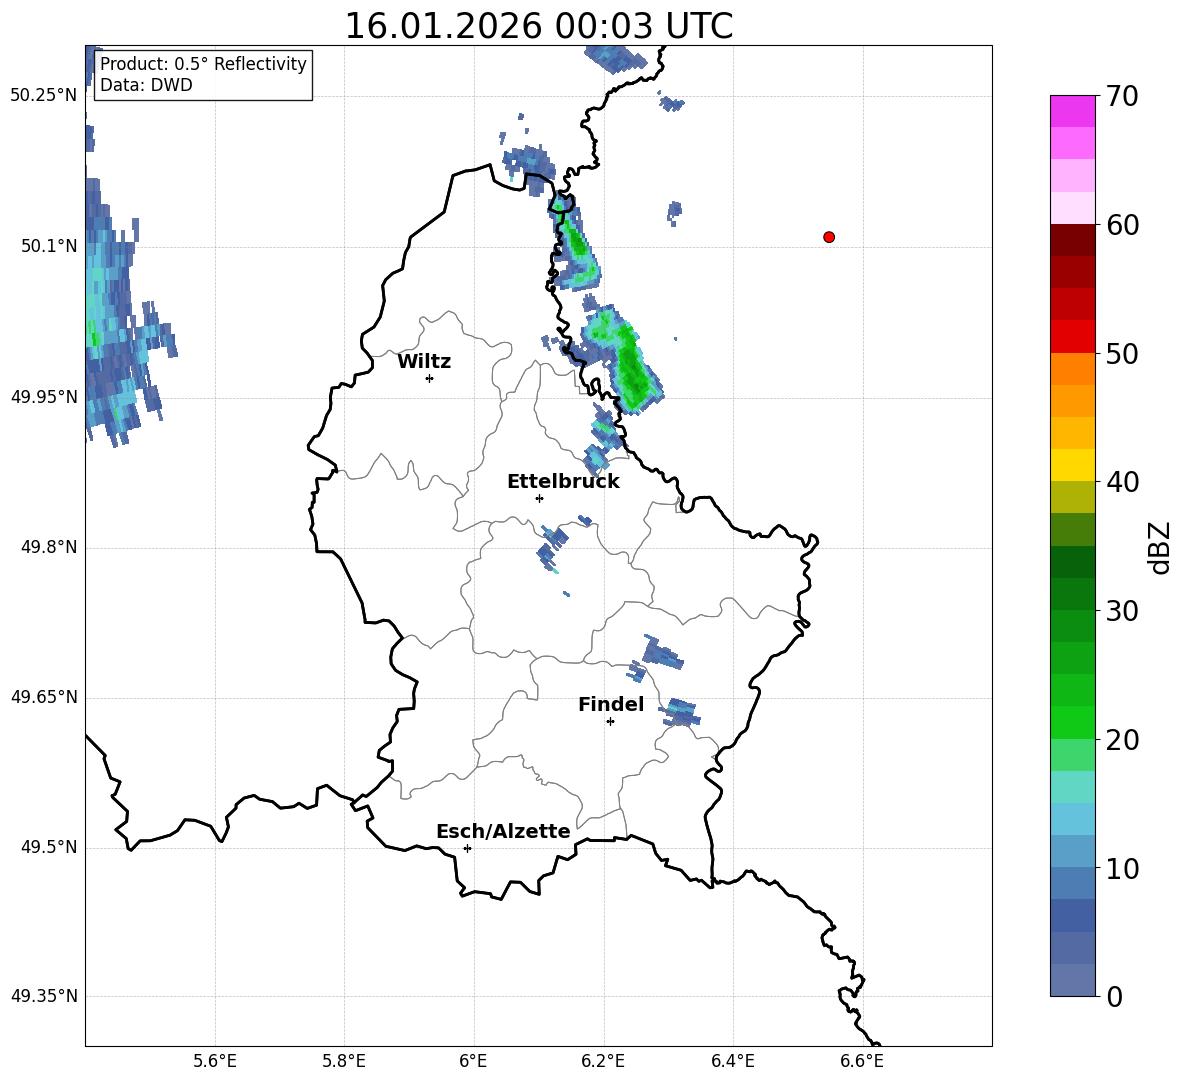Pick the bright red colorbar swatch at 50 dBZ
The width and height of the screenshot is (1184, 1081).
click(1072, 337)
